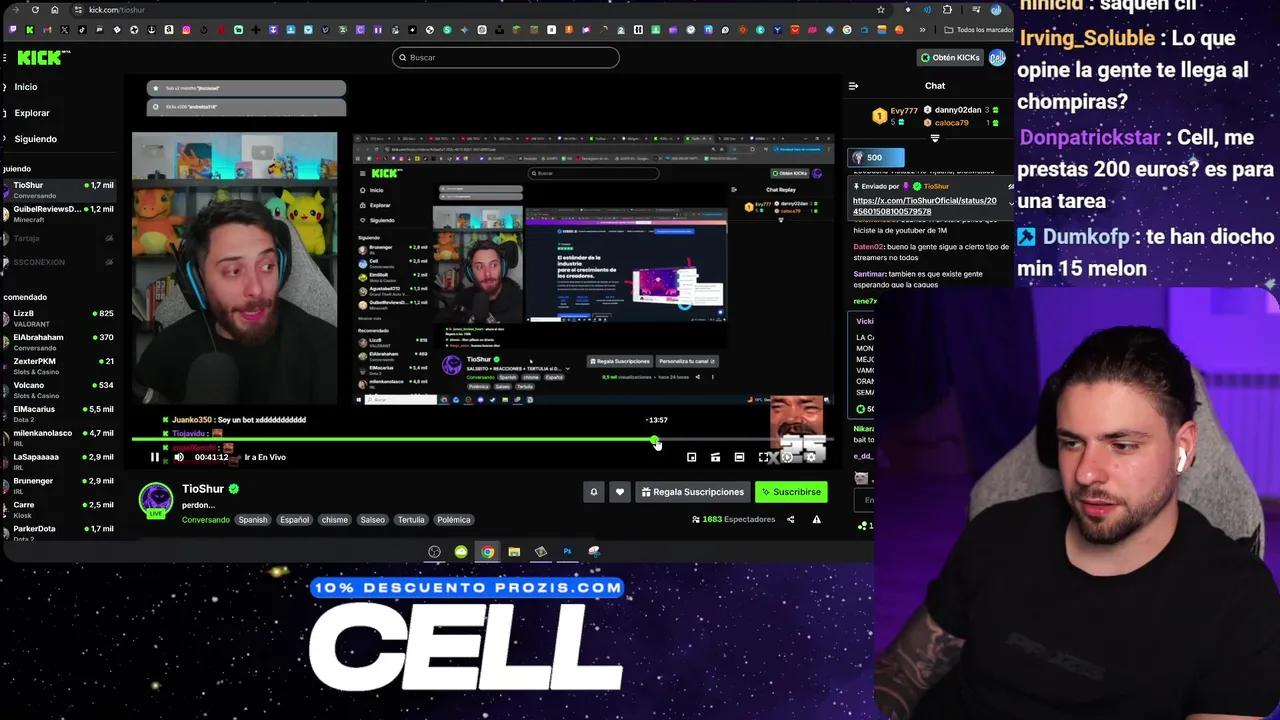Open the TioShur channel in the sidebar
The width and height of the screenshot is (1280, 720).
60,190
